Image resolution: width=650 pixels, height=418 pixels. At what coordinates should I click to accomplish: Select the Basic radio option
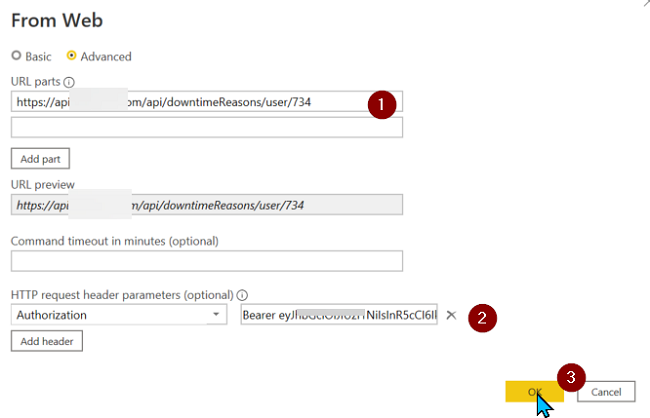click(15, 57)
